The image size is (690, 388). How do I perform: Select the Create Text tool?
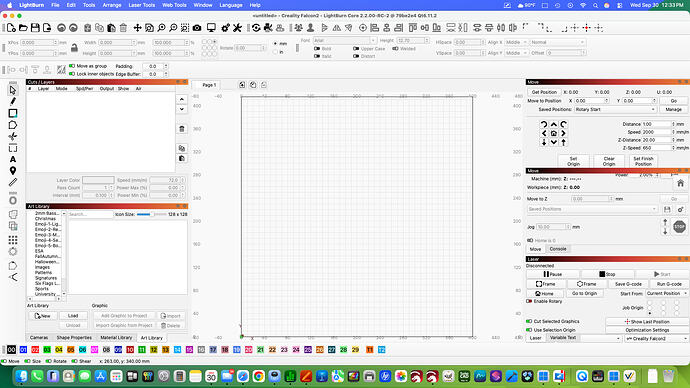coord(13,159)
